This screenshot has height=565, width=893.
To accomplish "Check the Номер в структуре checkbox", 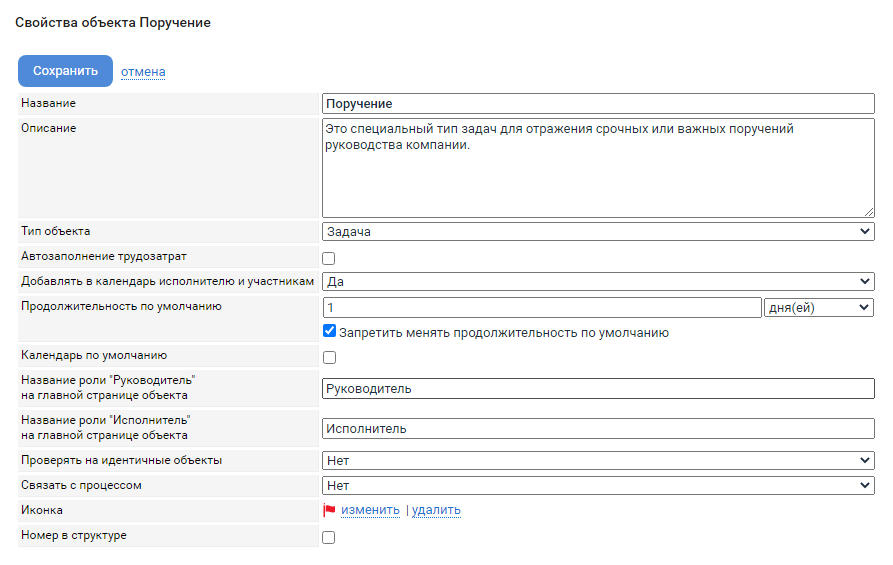I will point(329,538).
